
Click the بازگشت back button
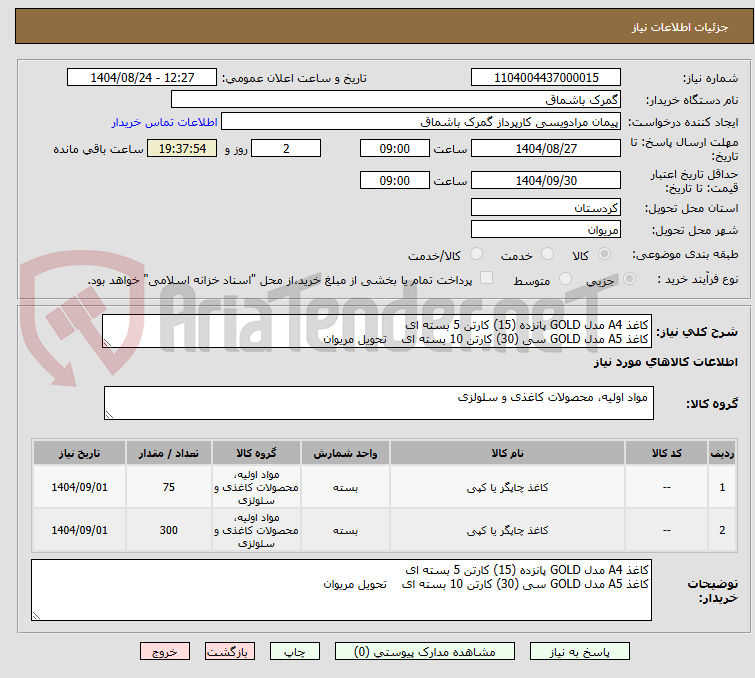click(x=230, y=652)
